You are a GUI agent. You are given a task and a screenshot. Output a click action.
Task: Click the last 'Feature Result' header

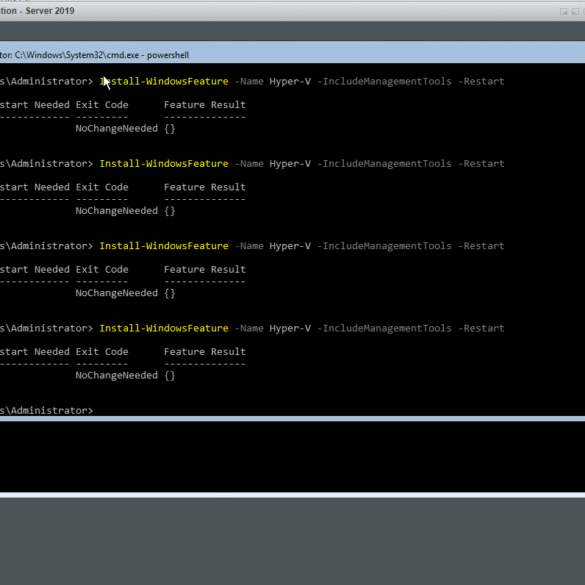click(x=205, y=352)
